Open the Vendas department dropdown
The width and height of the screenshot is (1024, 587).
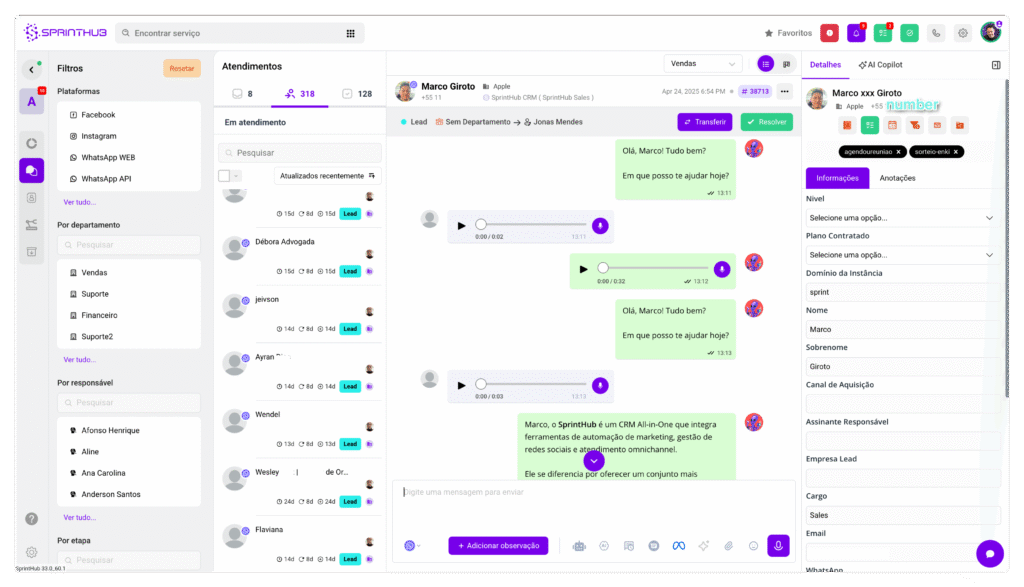point(703,64)
